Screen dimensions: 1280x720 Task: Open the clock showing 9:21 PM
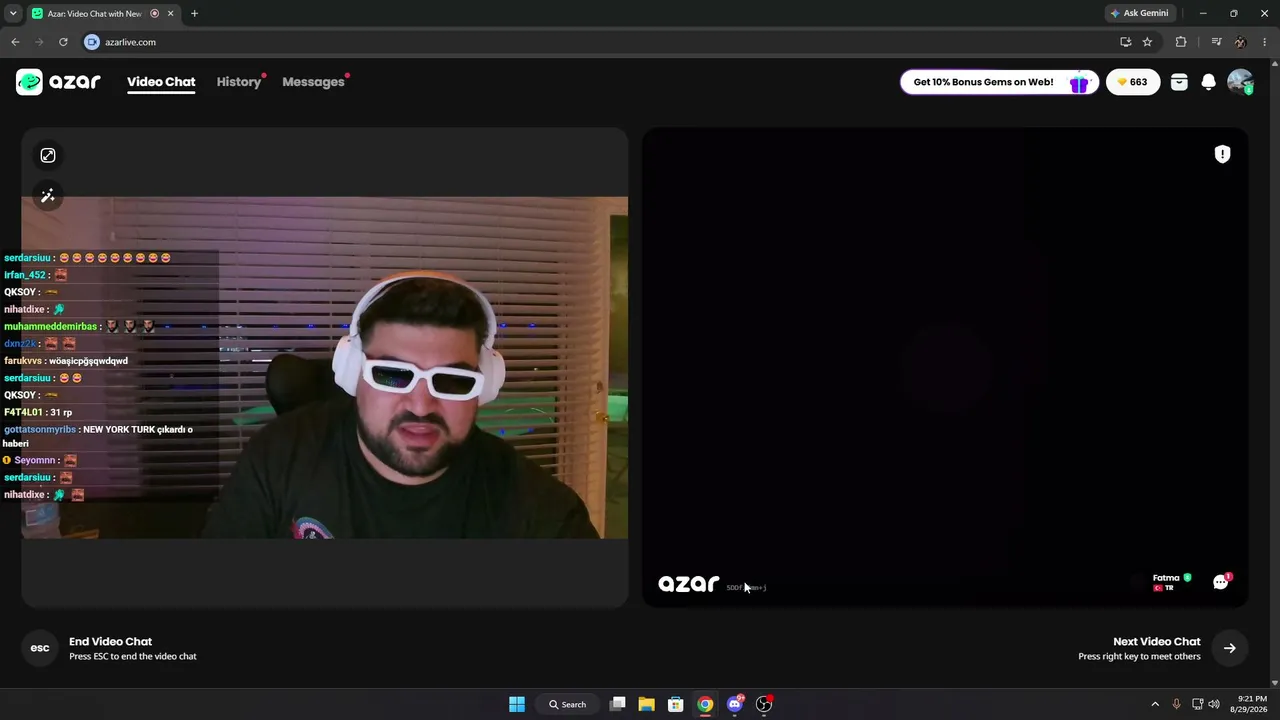tap(1252, 704)
